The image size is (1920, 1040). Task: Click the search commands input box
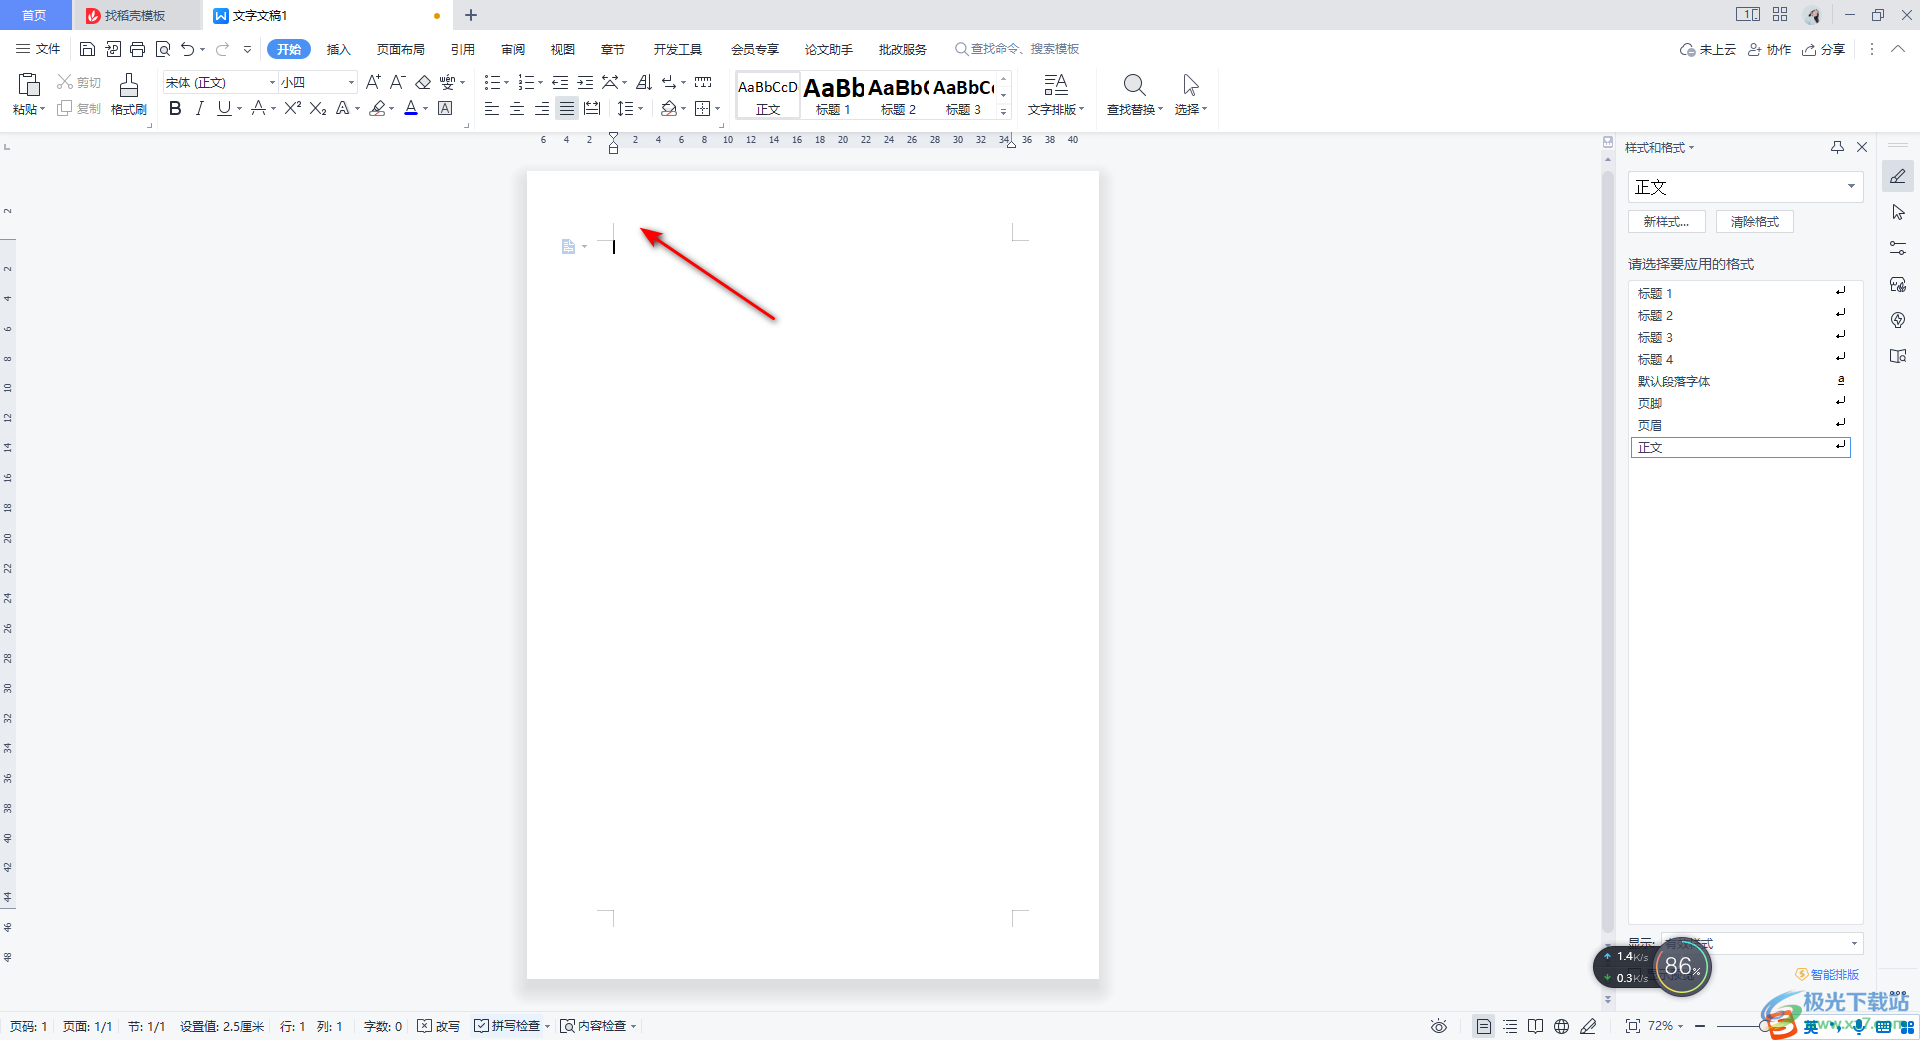pos(1018,49)
